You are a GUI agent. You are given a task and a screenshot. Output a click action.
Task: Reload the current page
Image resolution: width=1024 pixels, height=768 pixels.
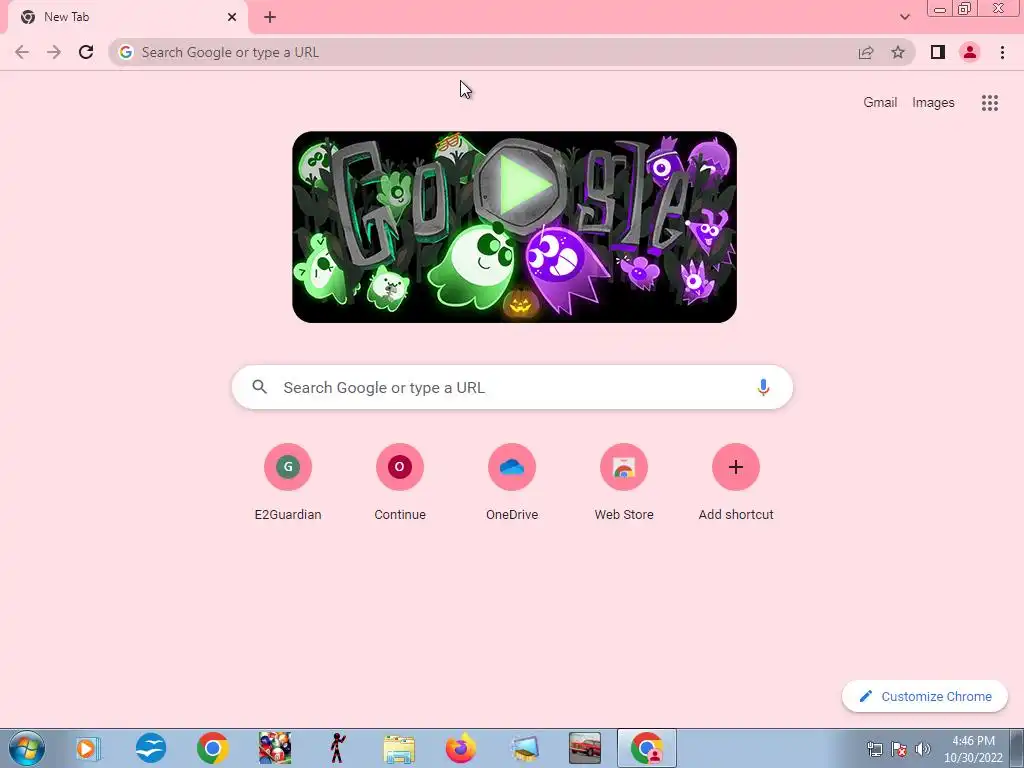(x=86, y=52)
